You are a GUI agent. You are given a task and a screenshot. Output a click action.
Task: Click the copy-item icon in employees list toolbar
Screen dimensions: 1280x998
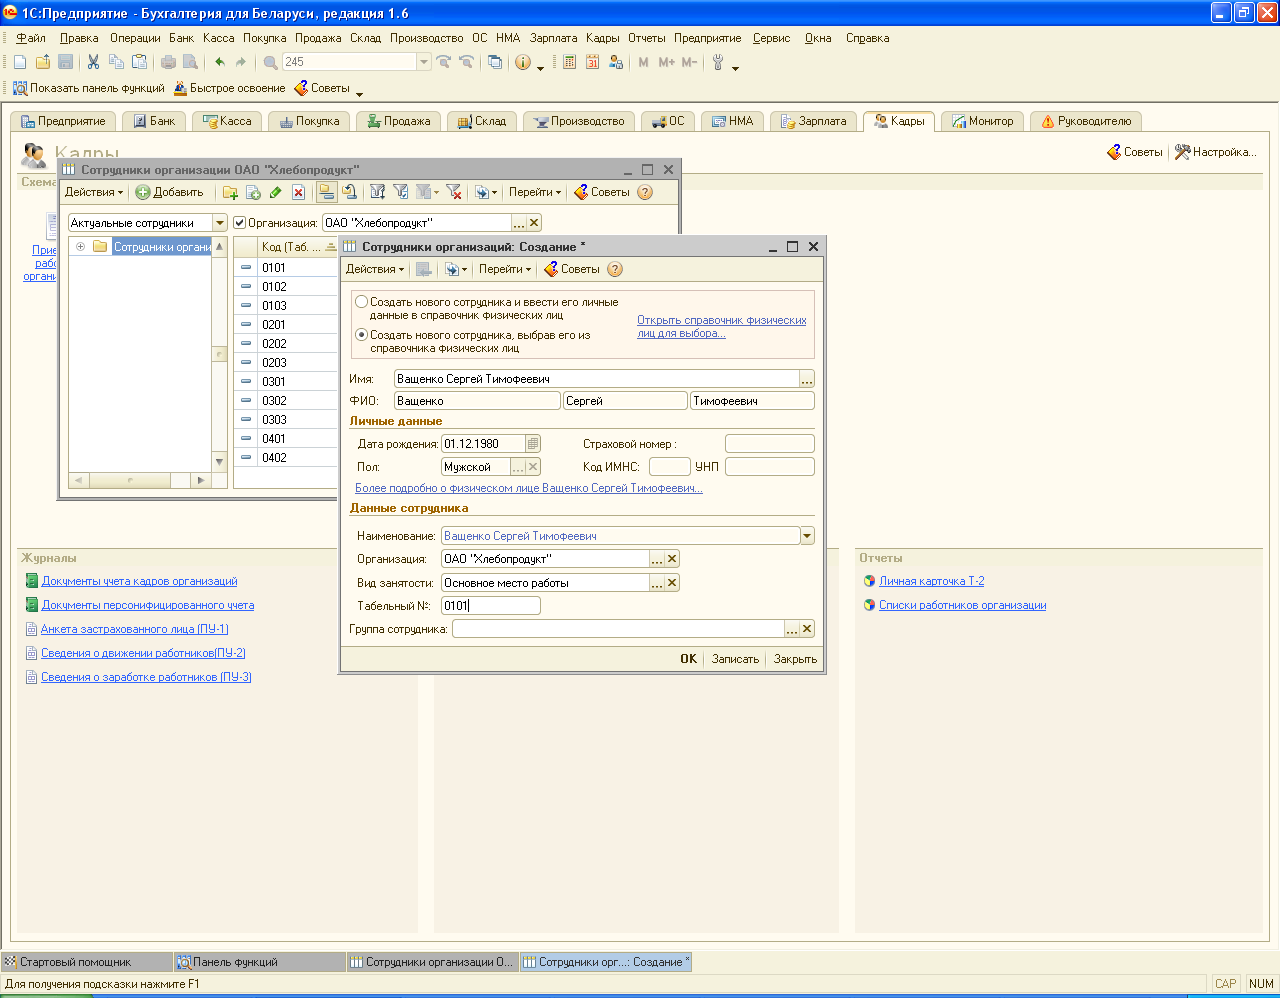(x=253, y=192)
